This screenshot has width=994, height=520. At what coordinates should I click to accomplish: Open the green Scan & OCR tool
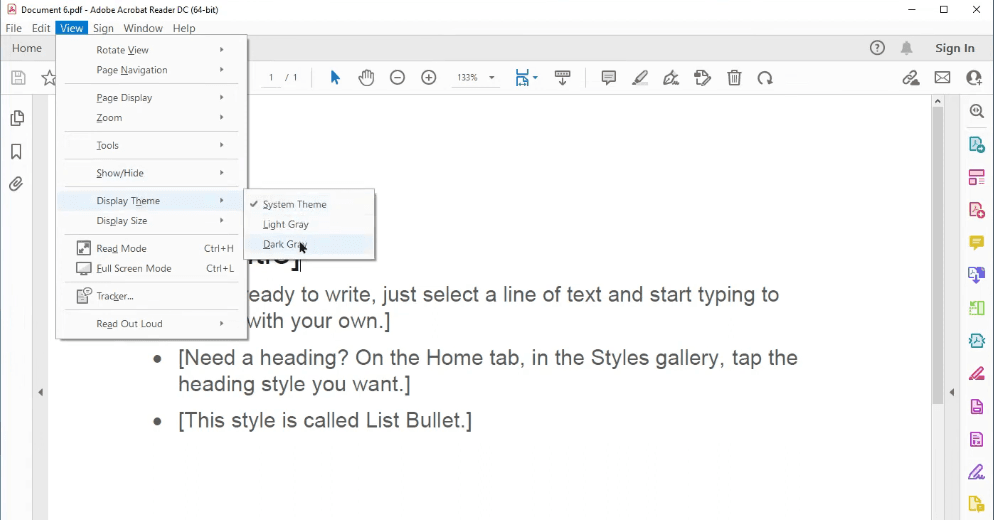point(977,308)
